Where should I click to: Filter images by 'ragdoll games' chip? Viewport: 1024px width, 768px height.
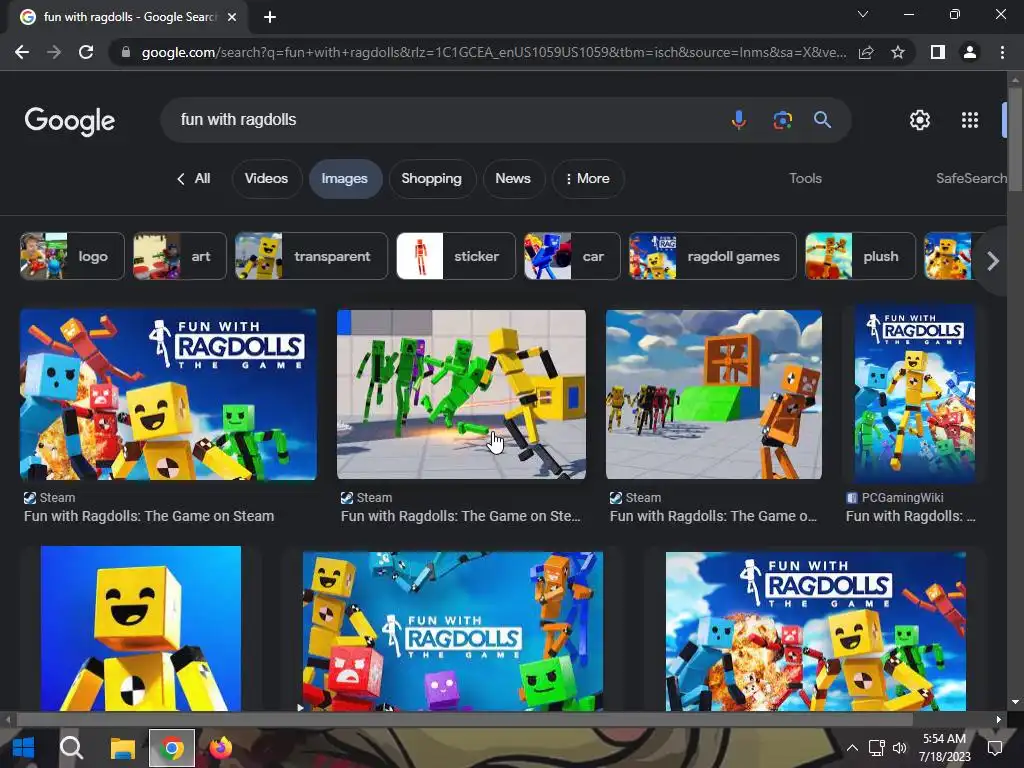point(712,256)
